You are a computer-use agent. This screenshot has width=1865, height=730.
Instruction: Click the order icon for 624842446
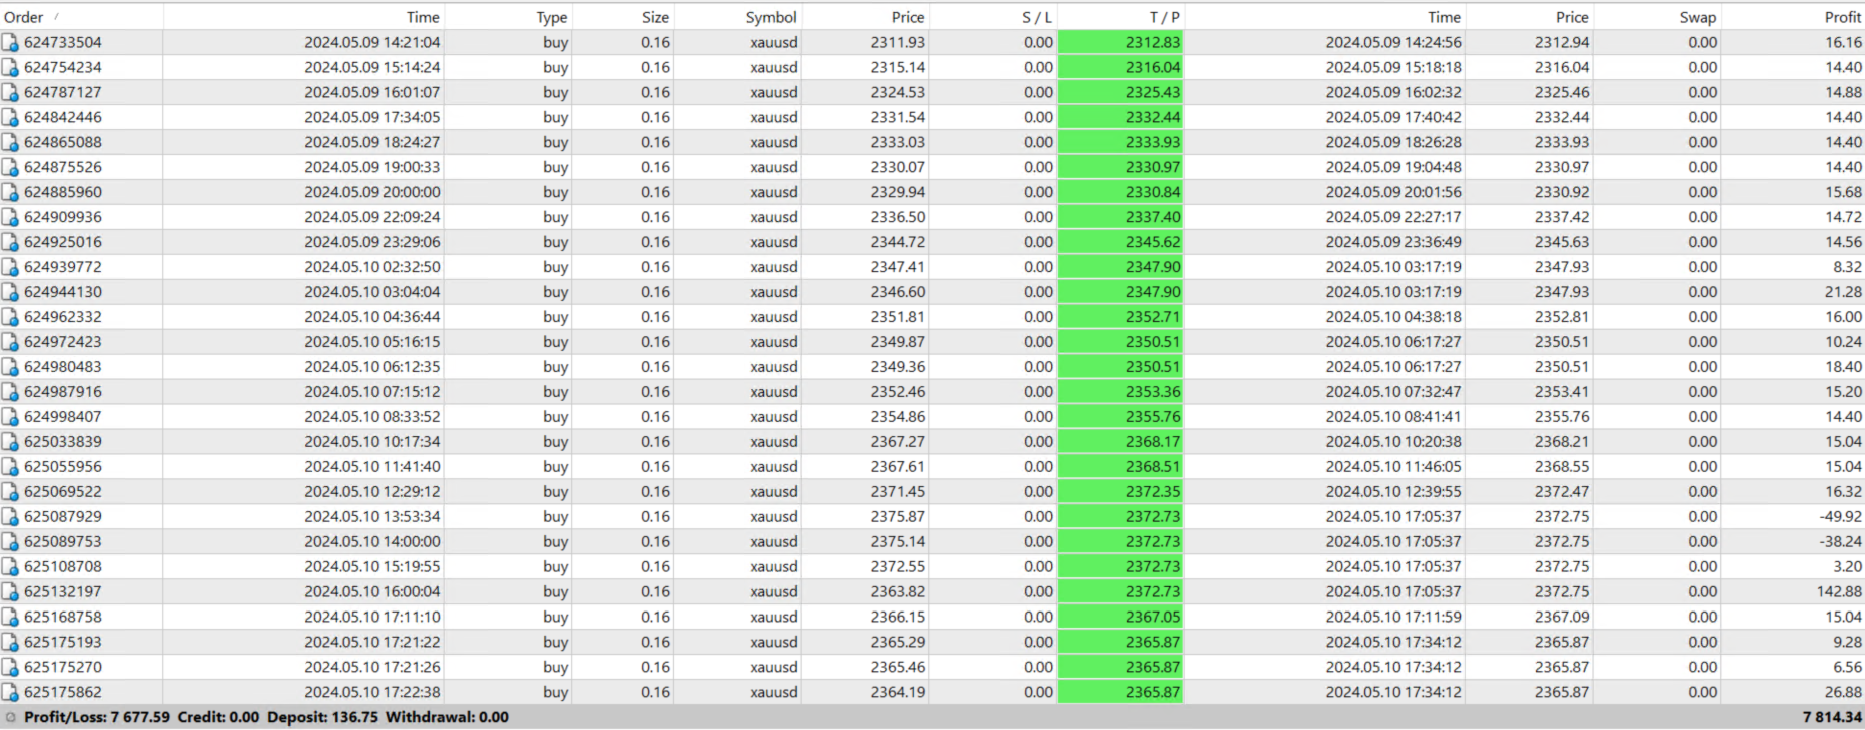click(10, 117)
